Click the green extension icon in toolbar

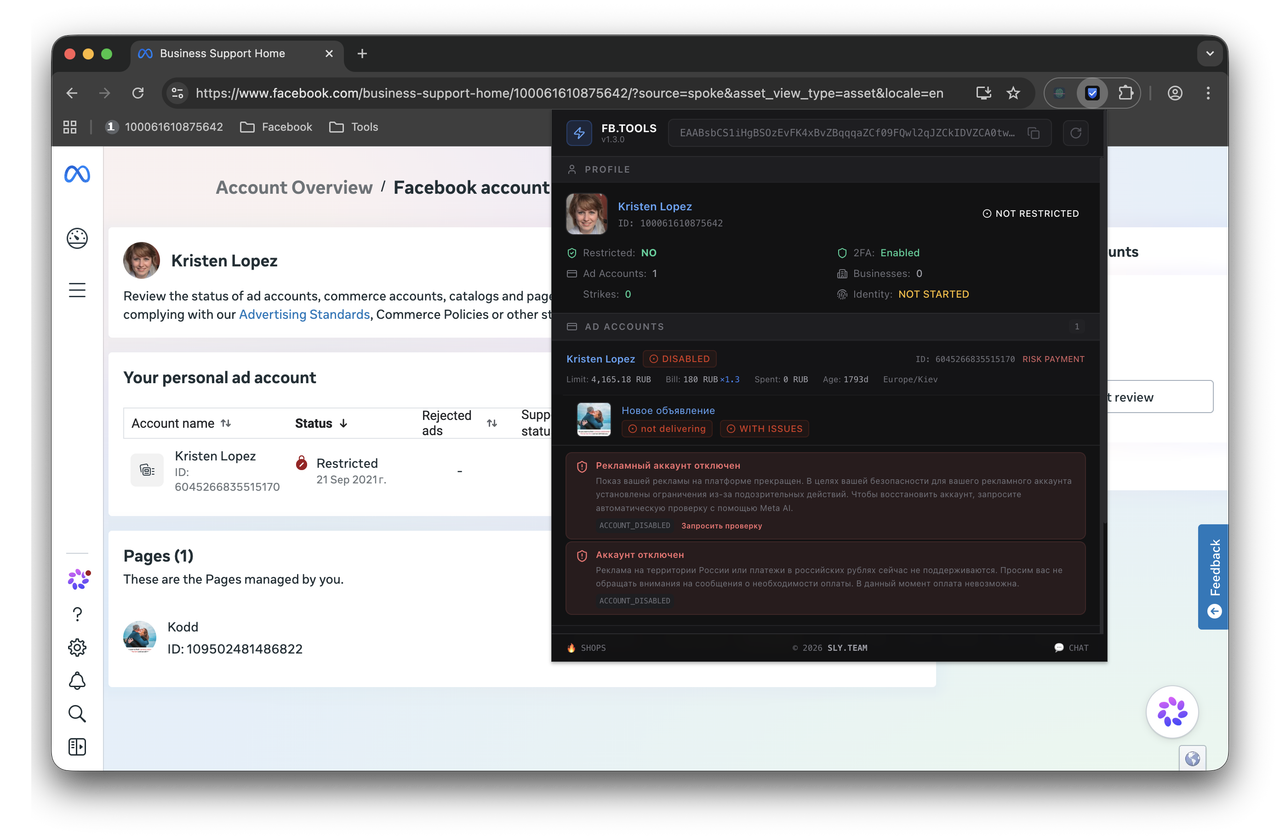point(1060,93)
